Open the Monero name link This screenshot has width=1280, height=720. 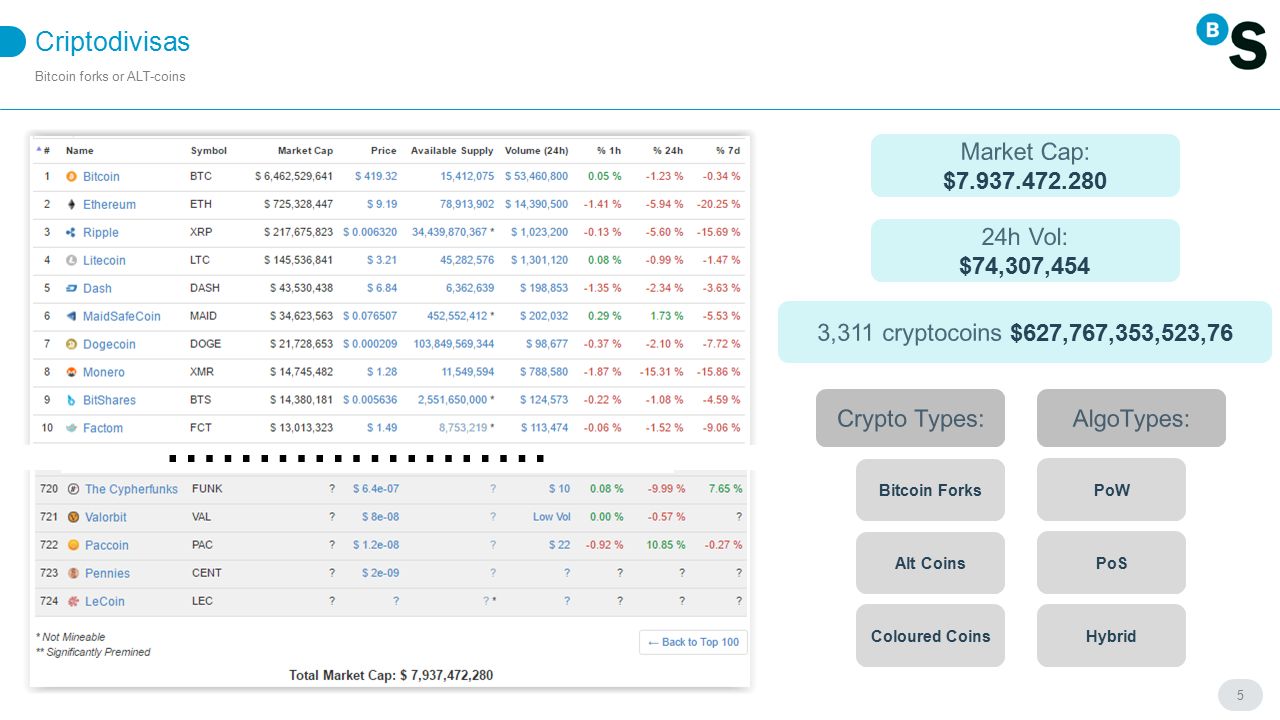pos(104,372)
